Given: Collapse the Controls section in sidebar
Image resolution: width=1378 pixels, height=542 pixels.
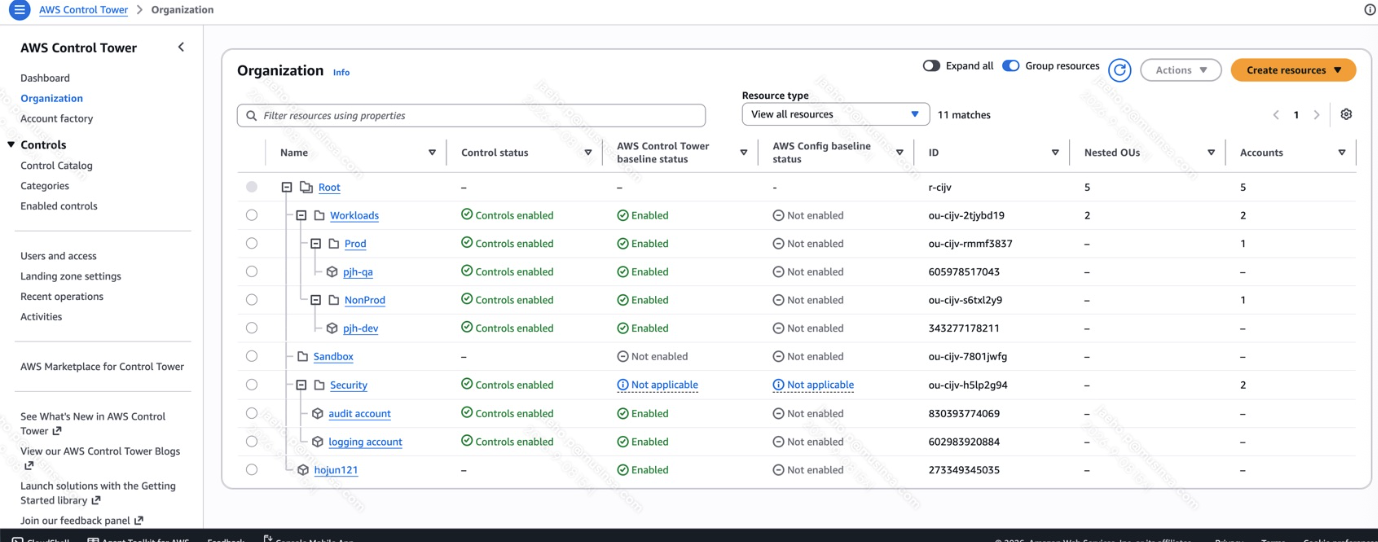Looking at the screenshot, I should click(x=11, y=145).
